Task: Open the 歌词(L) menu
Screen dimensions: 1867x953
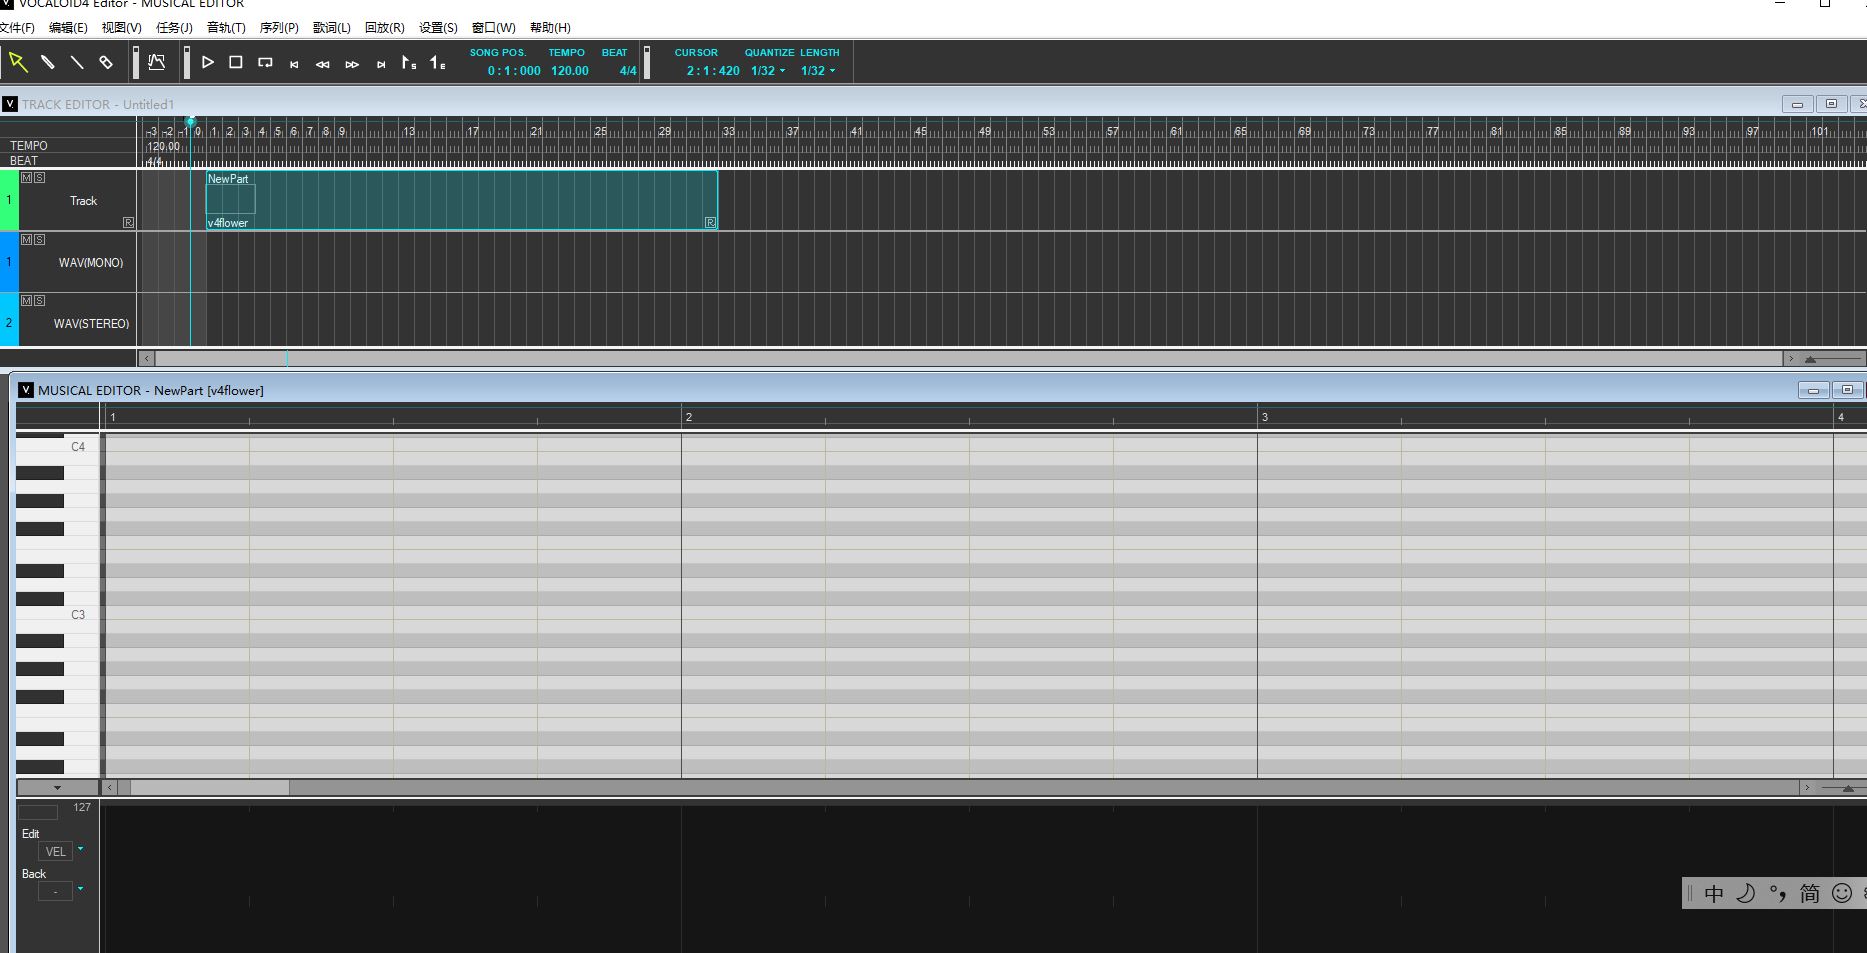Action: point(331,28)
